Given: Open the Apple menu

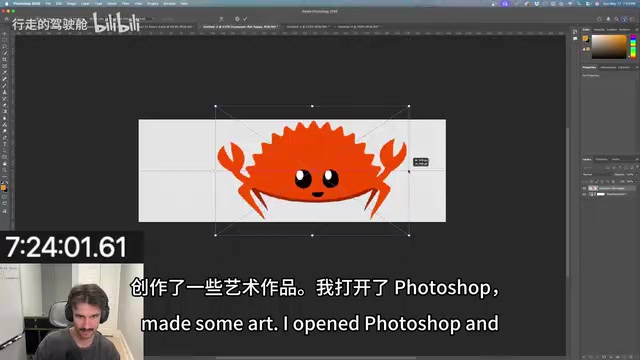Looking at the screenshot, I should (x=6, y=3).
